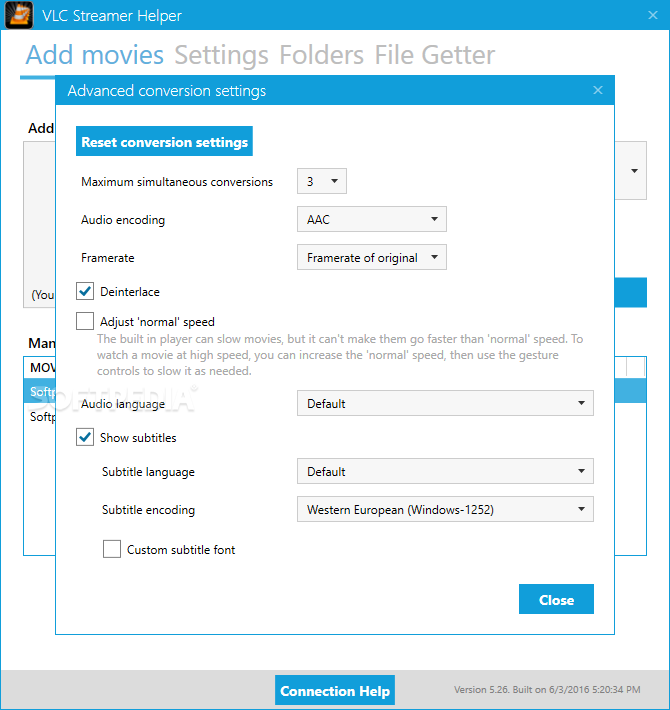Click 'Advanced conversion settings' dialog title
The image size is (670, 710).
pyautogui.click(x=167, y=91)
